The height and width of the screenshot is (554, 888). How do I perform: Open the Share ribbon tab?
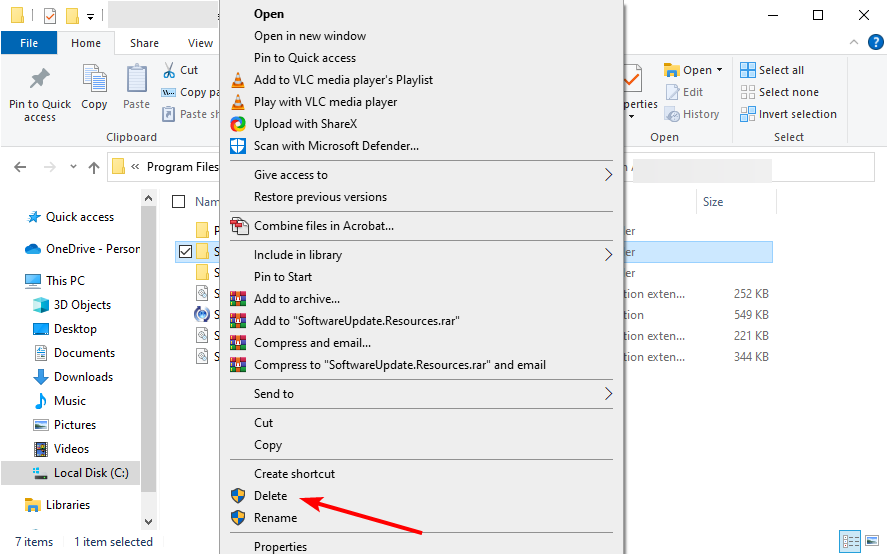pyautogui.click(x=144, y=43)
